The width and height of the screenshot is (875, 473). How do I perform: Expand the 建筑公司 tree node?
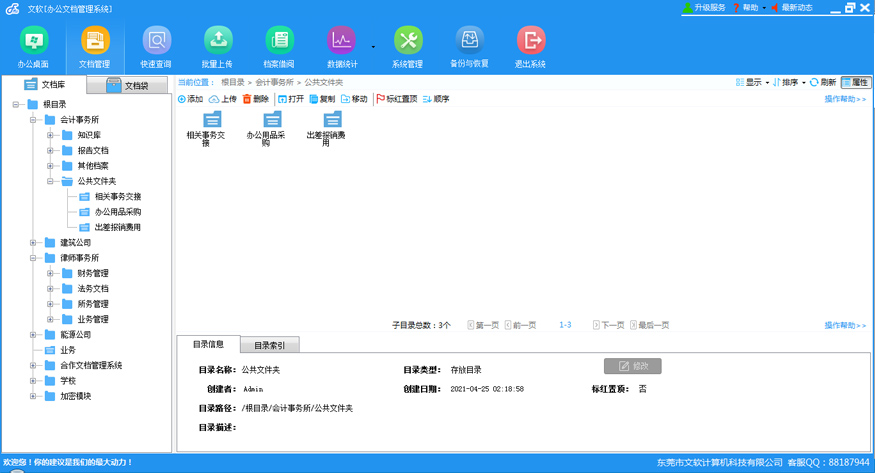(x=33, y=242)
